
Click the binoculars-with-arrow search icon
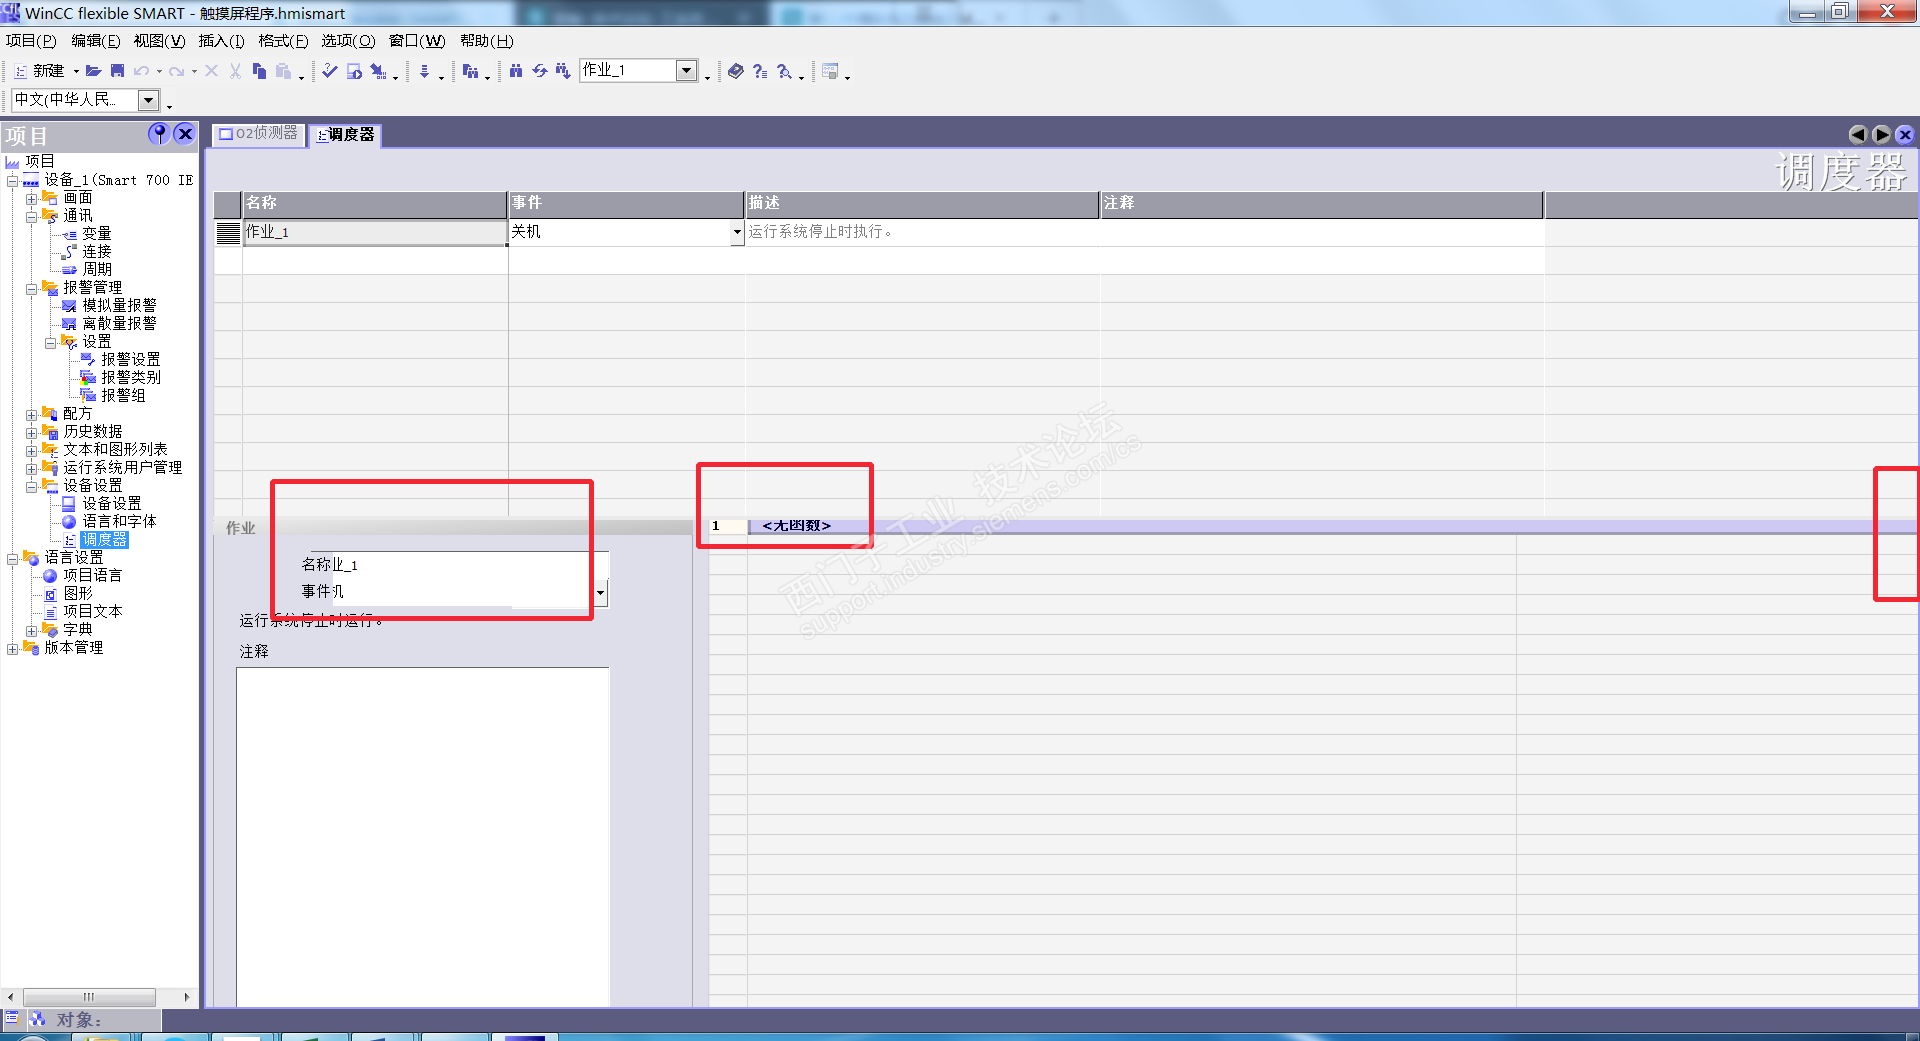click(x=563, y=71)
